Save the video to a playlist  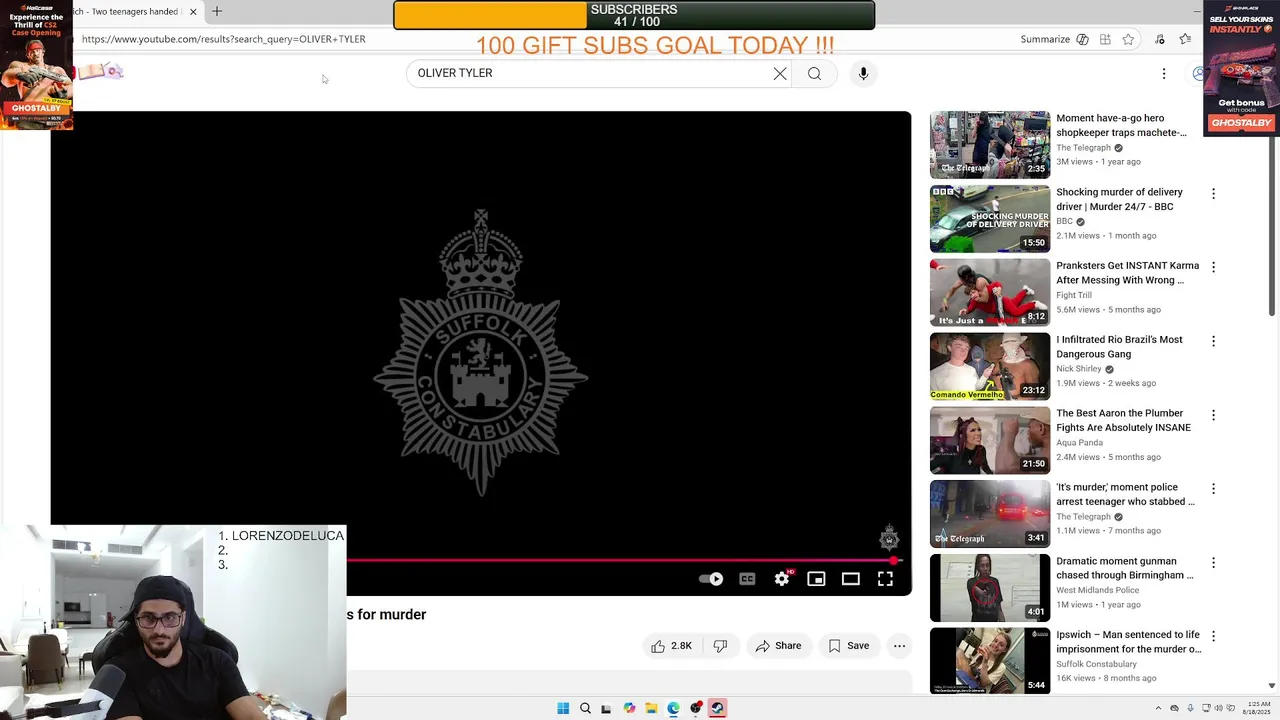[848, 646]
